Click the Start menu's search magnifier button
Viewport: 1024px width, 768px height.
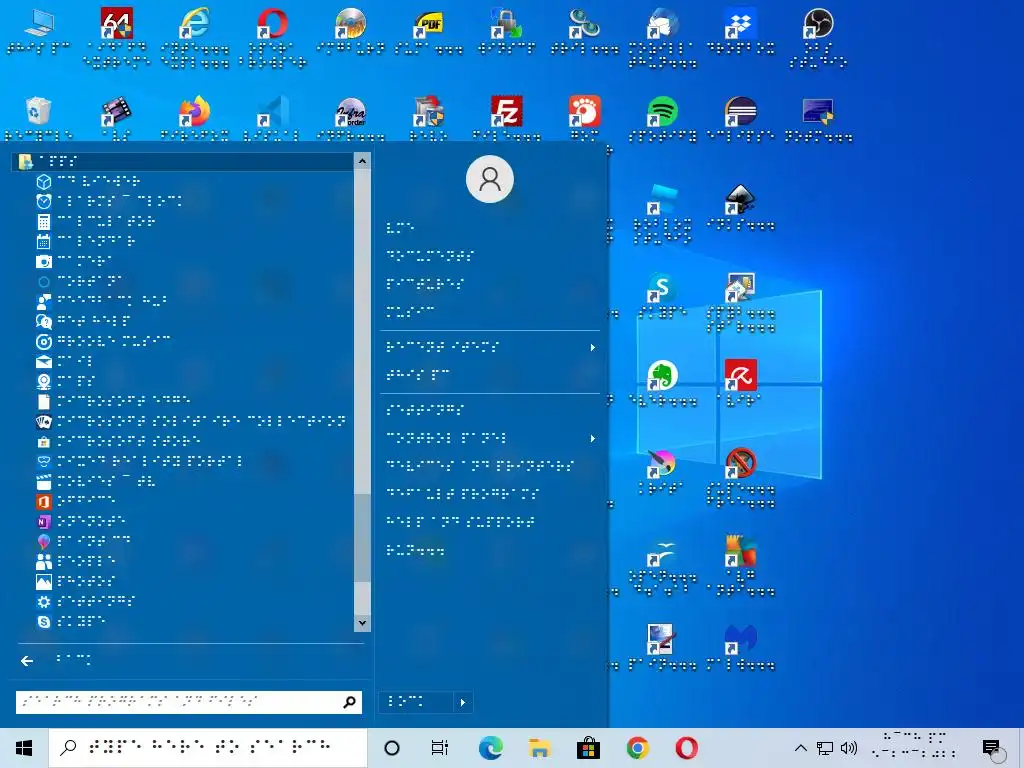point(350,702)
